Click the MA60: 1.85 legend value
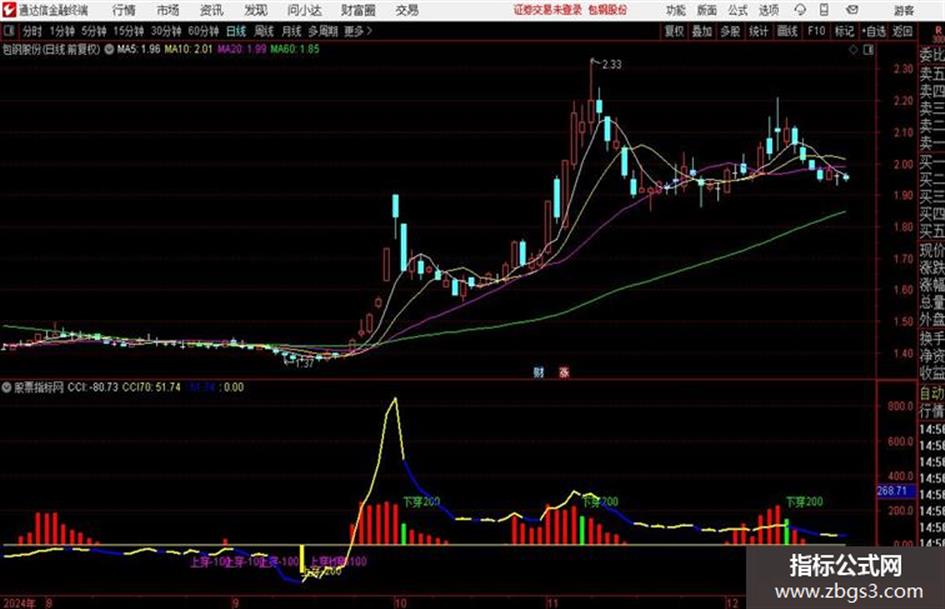This screenshot has width=945, height=609. pyautogui.click(x=295, y=49)
